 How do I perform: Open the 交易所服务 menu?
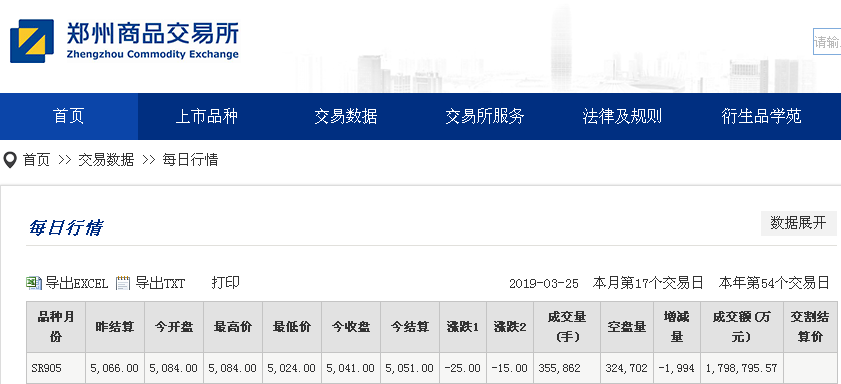[484, 116]
